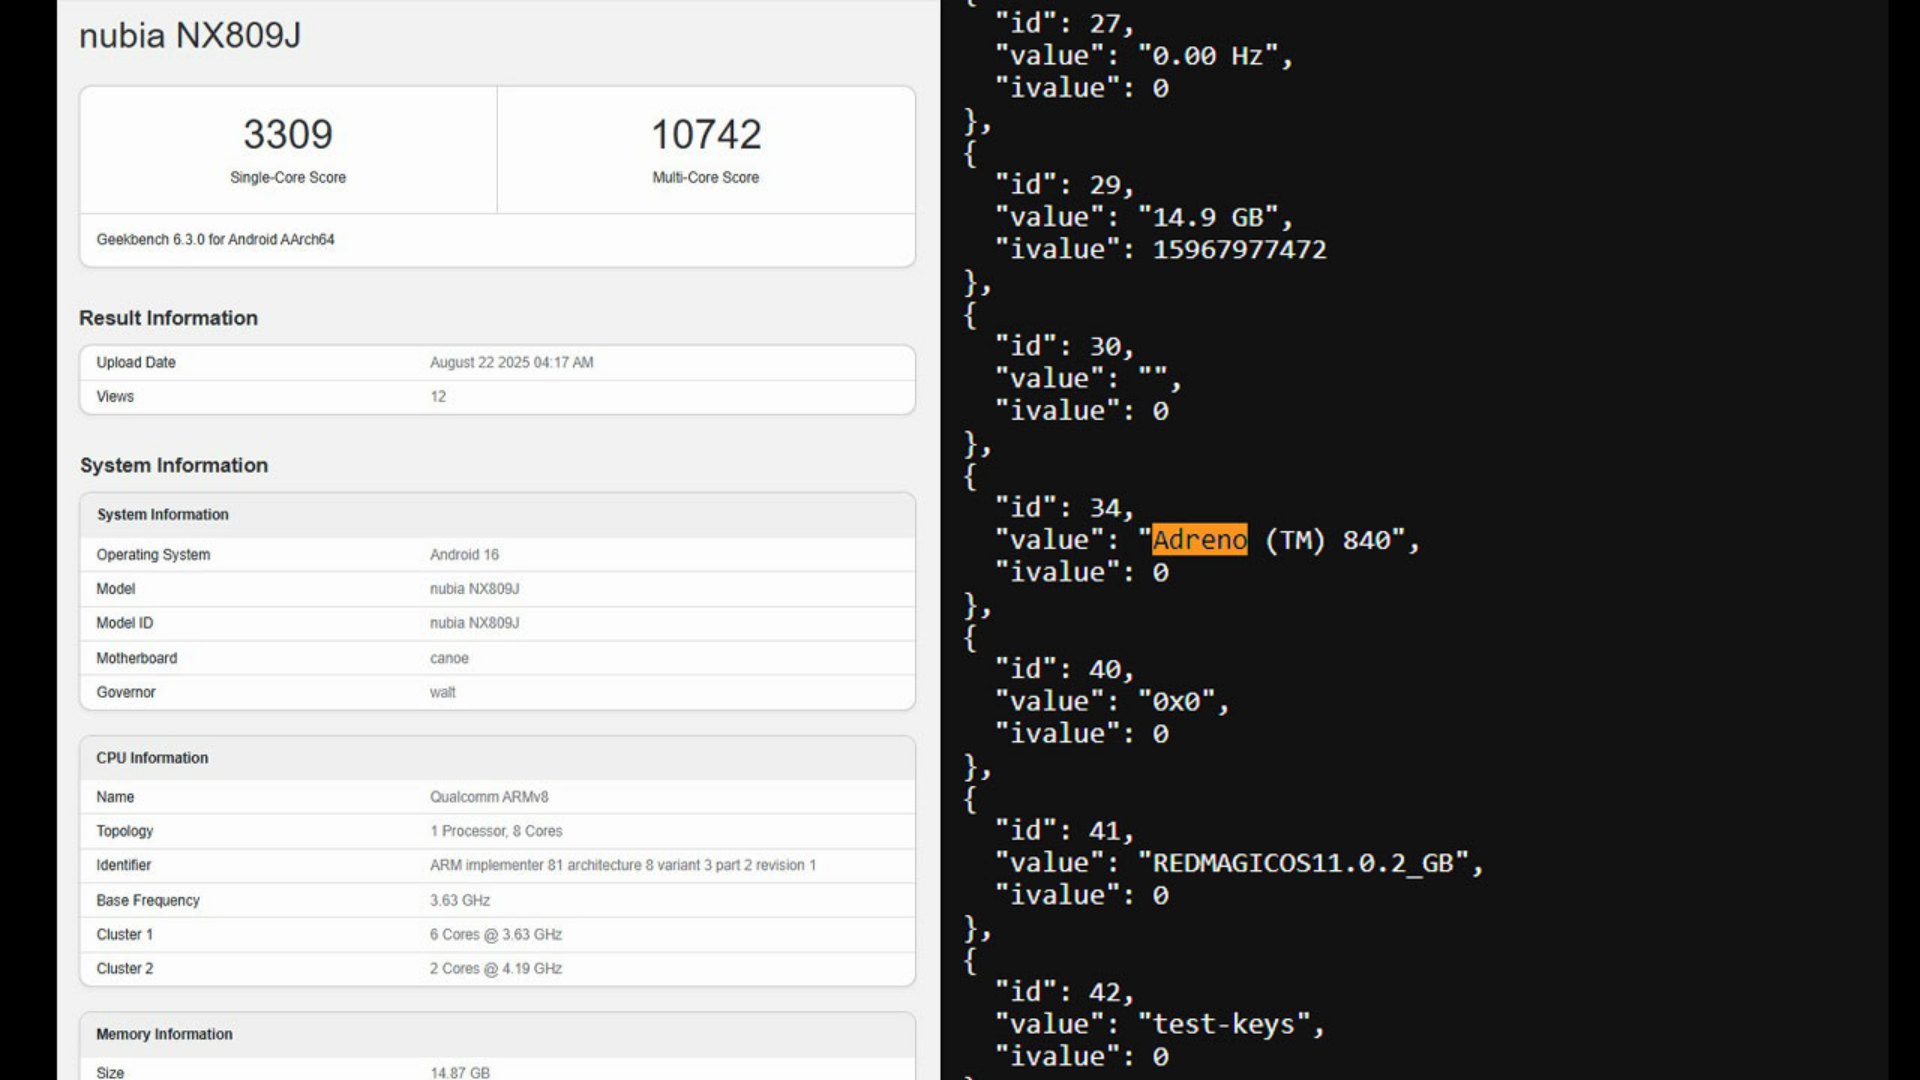Select the Android 16 operating system value
This screenshot has width=1920, height=1080.
tap(464, 554)
